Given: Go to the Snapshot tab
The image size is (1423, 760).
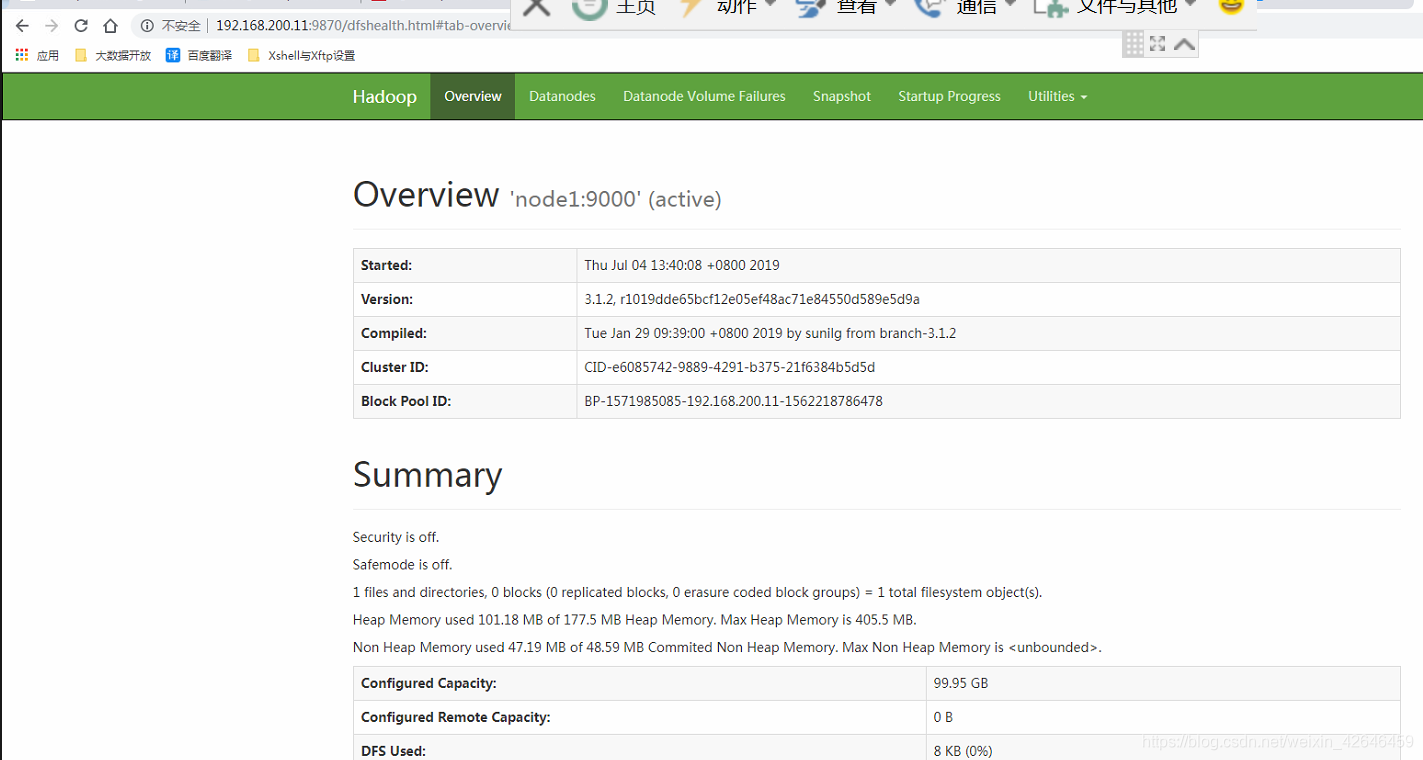Looking at the screenshot, I should (841, 97).
